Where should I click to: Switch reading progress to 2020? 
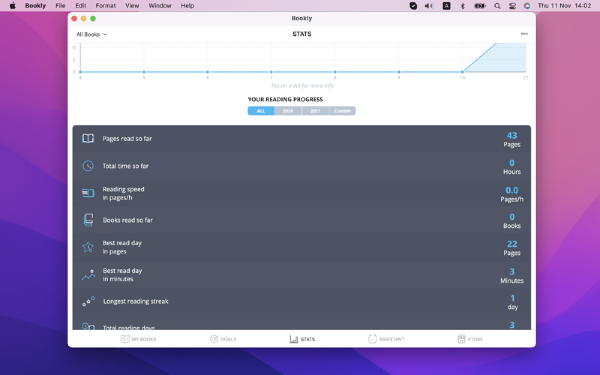288,111
